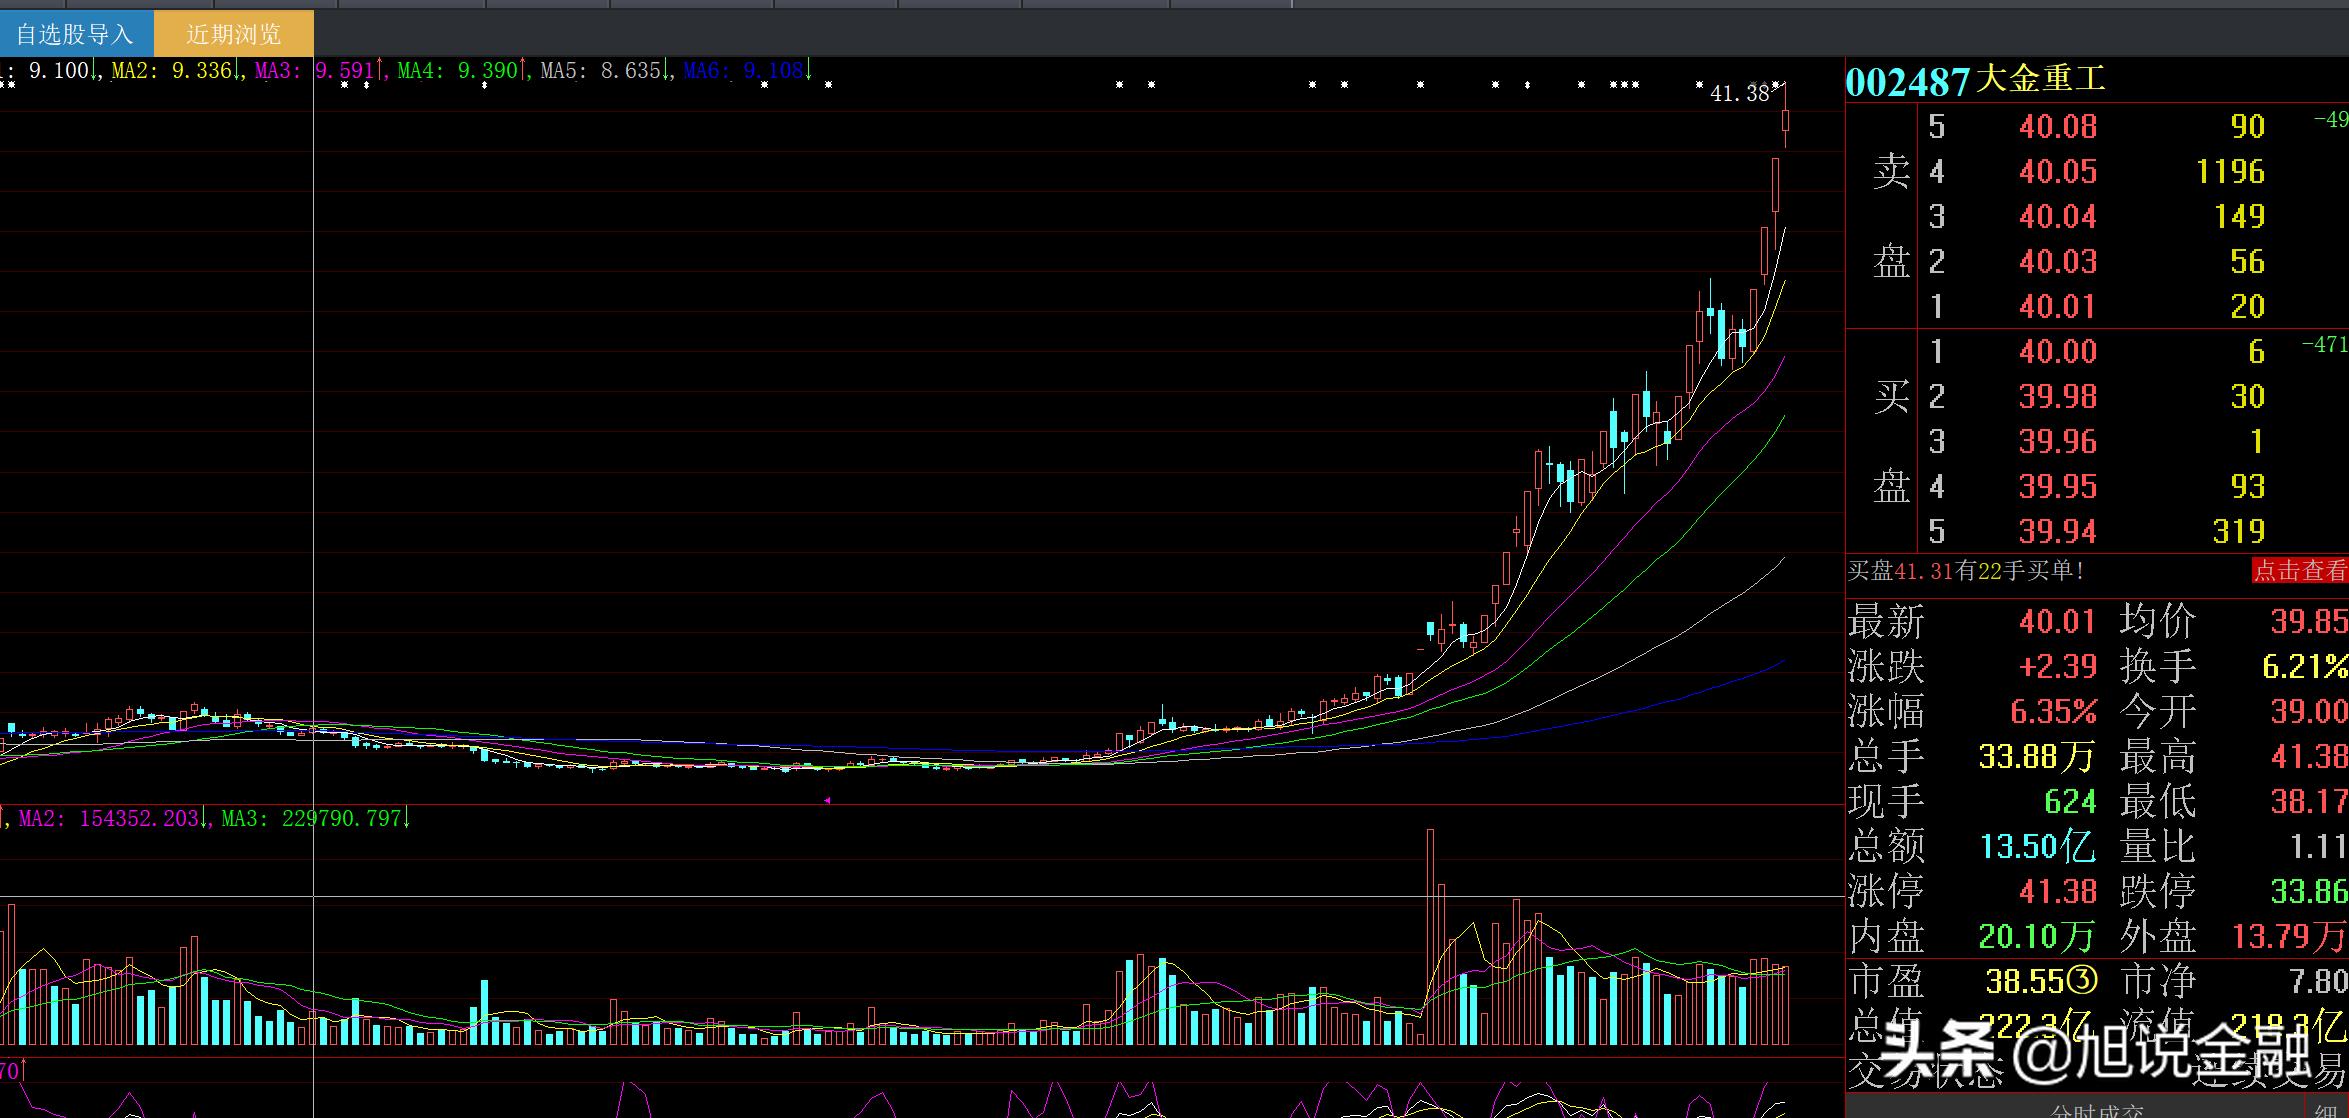The width and height of the screenshot is (2349, 1118).
Task: Select the green MA4 9.390 indicator label
Action: [459, 71]
